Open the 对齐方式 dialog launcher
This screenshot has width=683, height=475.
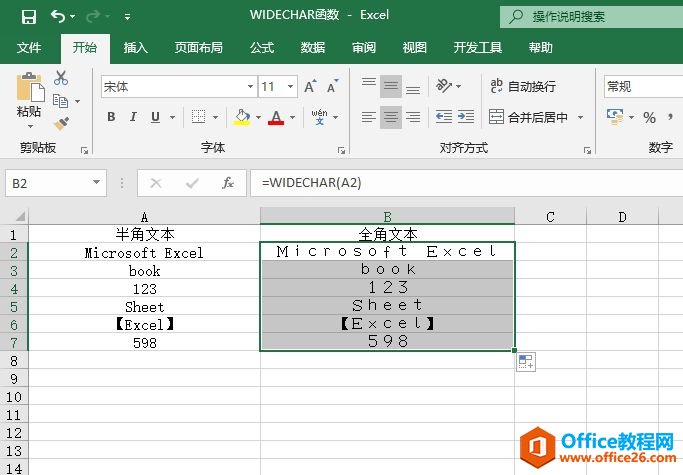coord(587,150)
